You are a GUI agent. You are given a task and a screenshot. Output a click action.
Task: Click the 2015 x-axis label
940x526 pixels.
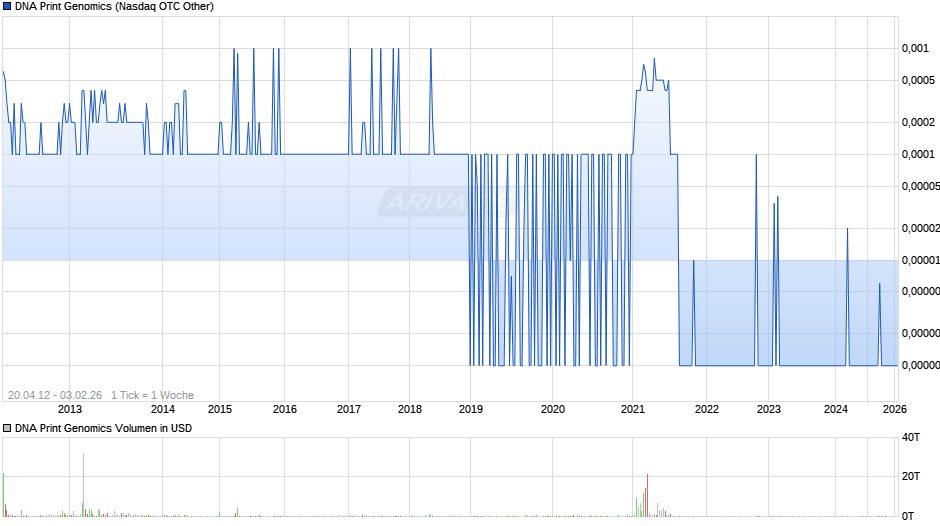coord(219,409)
